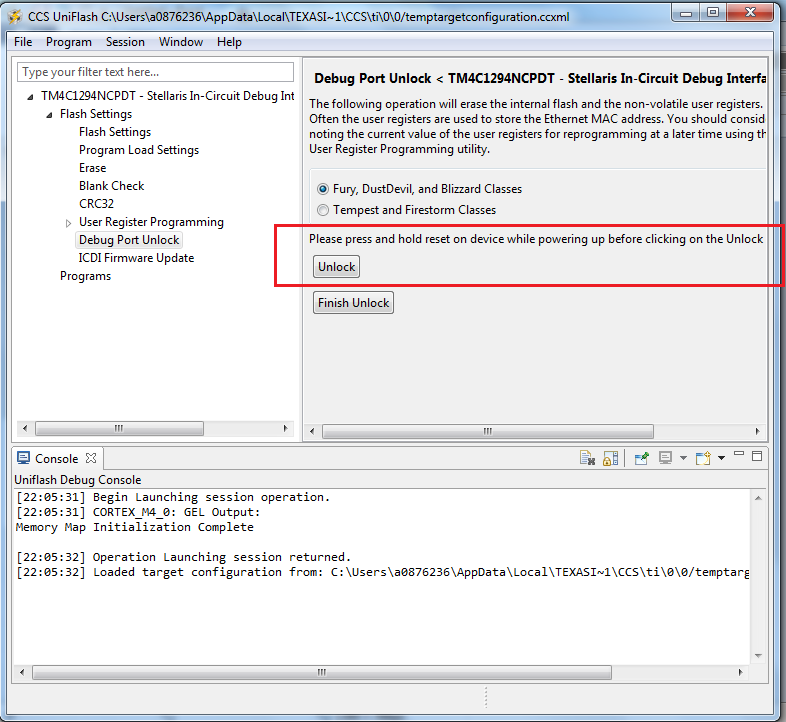The height and width of the screenshot is (722, 786).
Task: Click the console vertical scroll down arrow
Action: click(x=758, y=656)
